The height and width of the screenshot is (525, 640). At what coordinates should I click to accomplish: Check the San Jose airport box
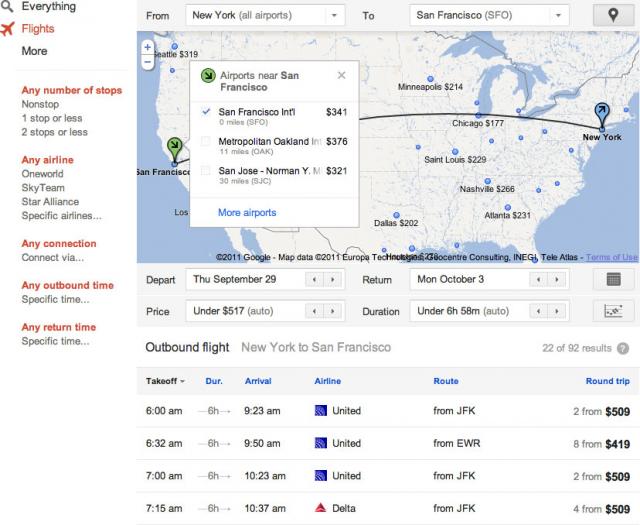pos(206,171)
